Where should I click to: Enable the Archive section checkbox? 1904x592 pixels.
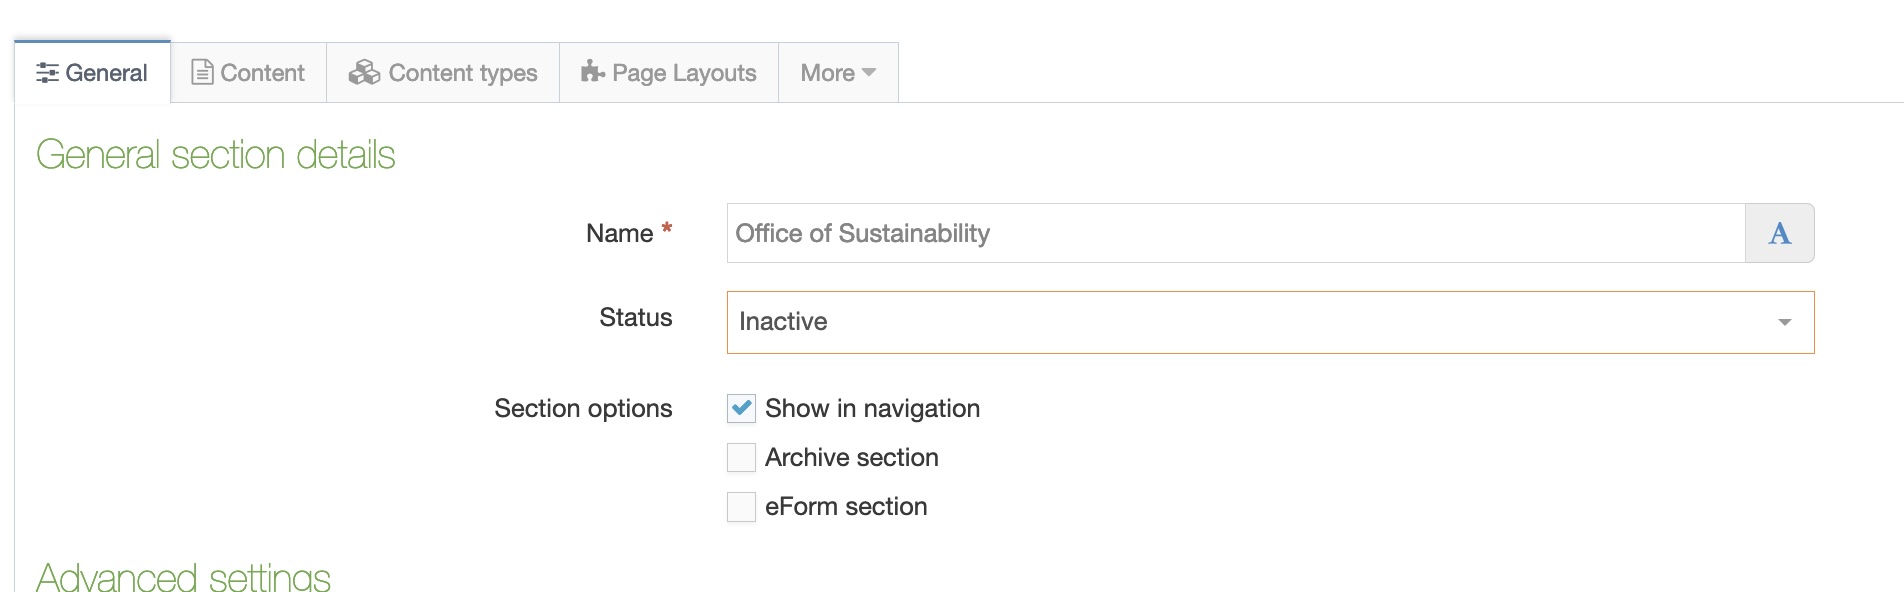pos(741,458)
